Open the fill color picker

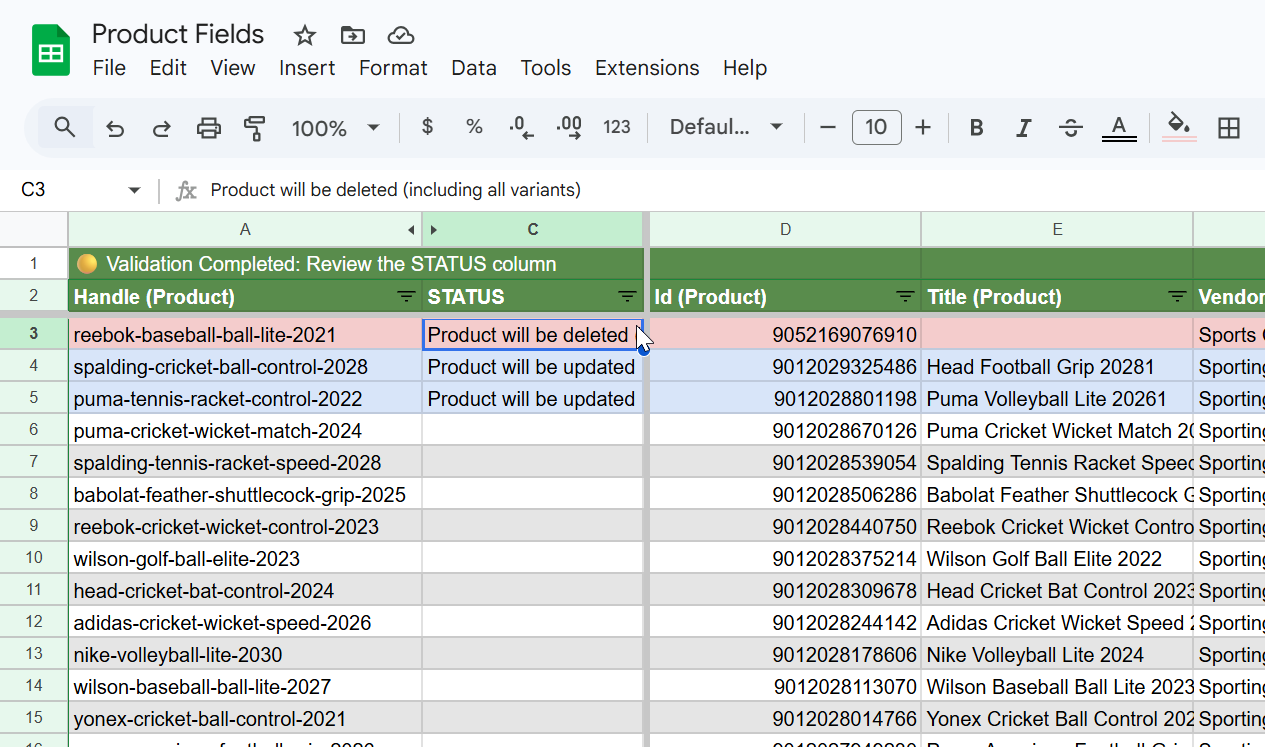coord(1178,127)
